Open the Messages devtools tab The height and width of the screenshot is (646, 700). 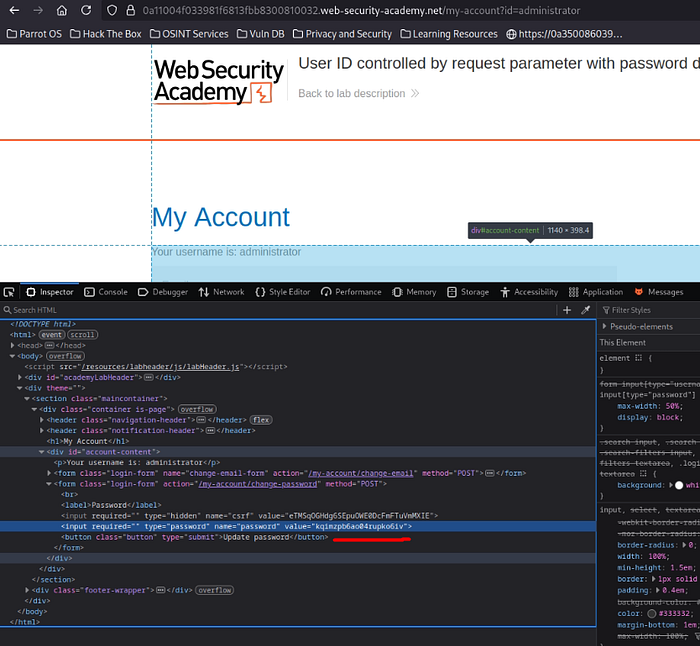pyautogui.click(x=658, y=292)
